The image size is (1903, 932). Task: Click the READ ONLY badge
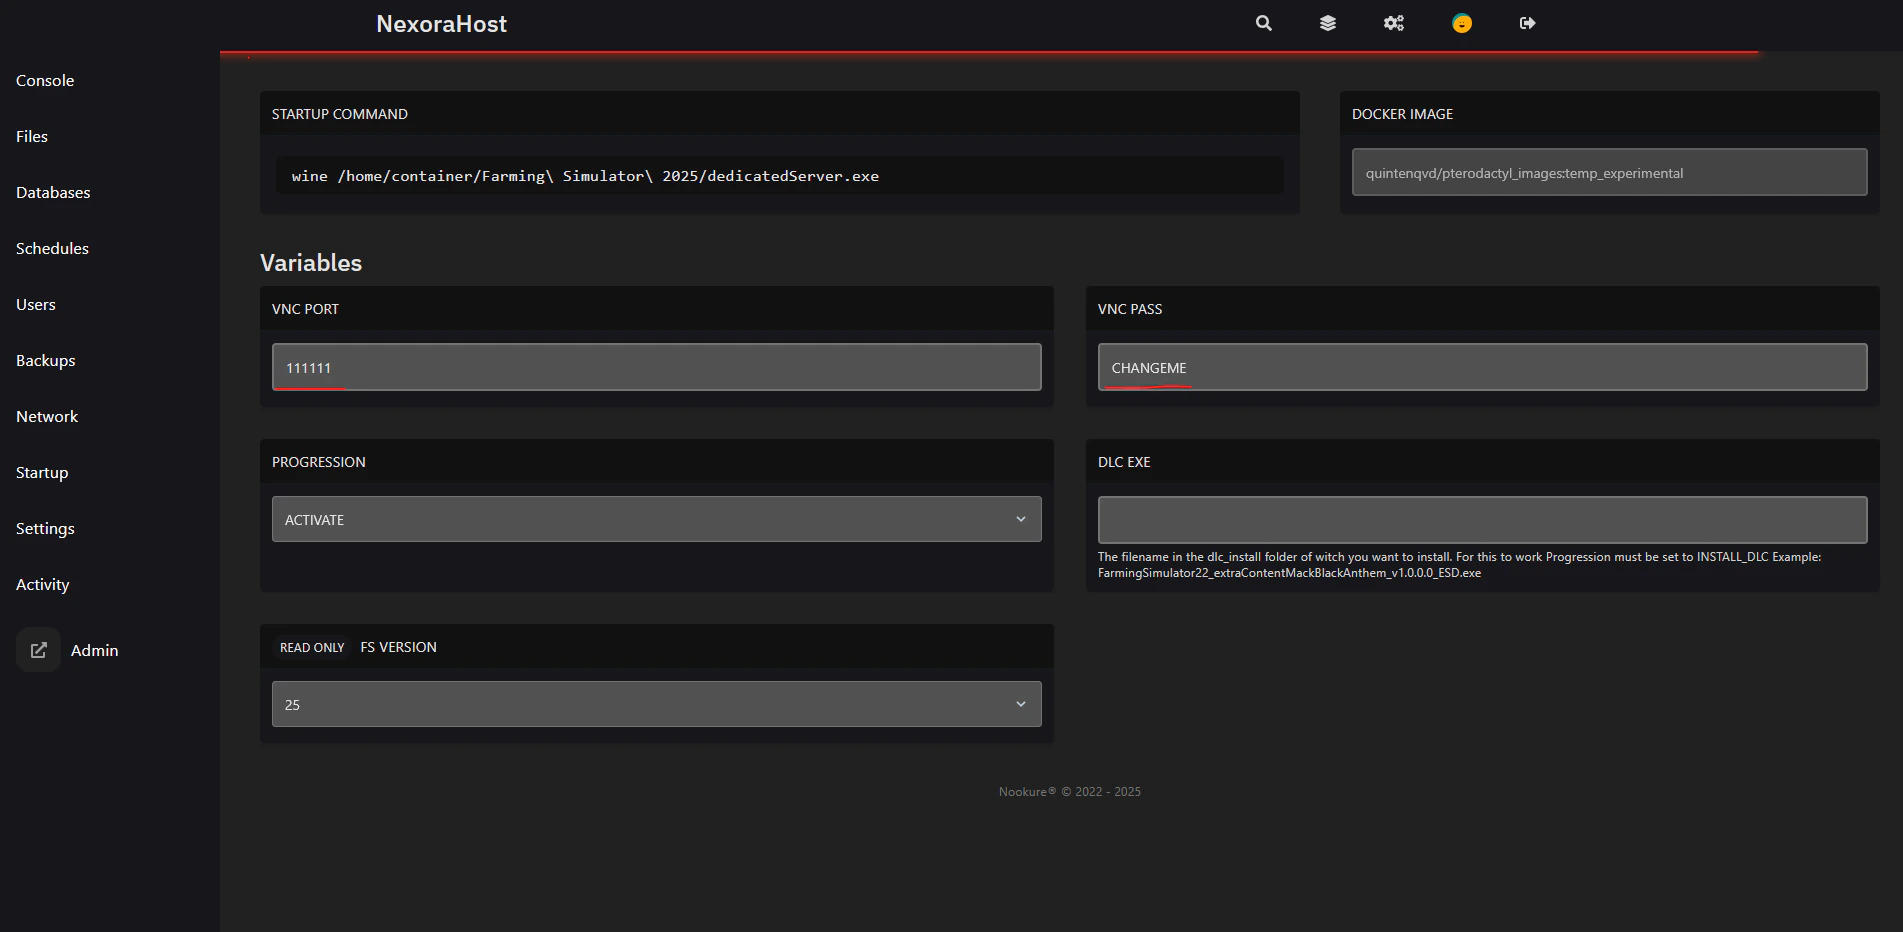click(x=312, y=648)
